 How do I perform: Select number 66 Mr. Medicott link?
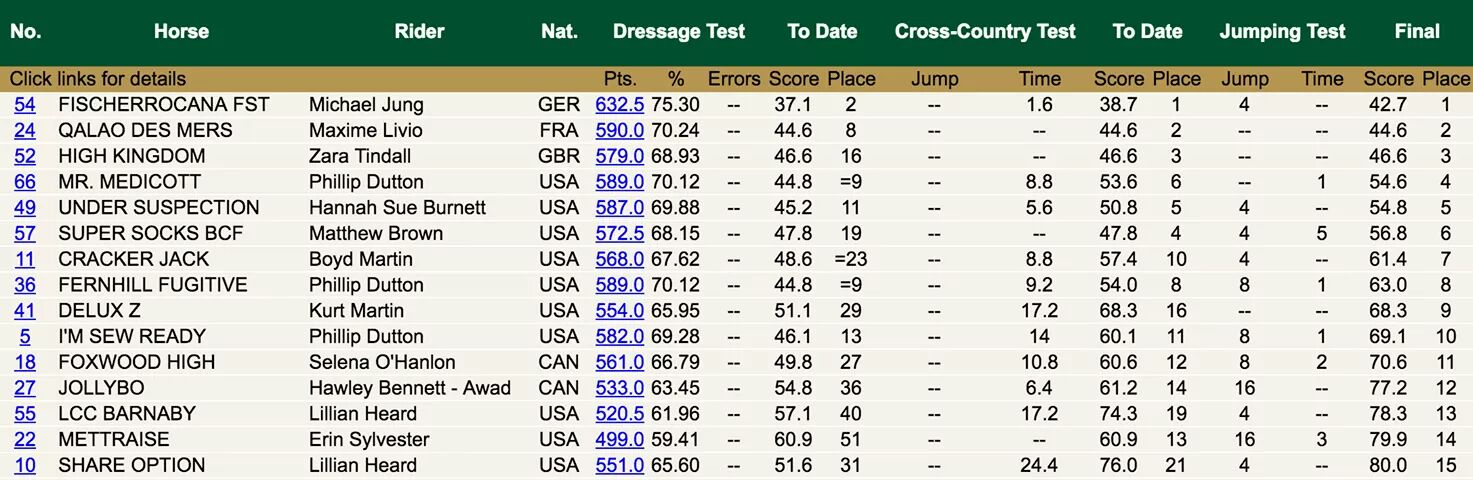[x=24, y=182]
